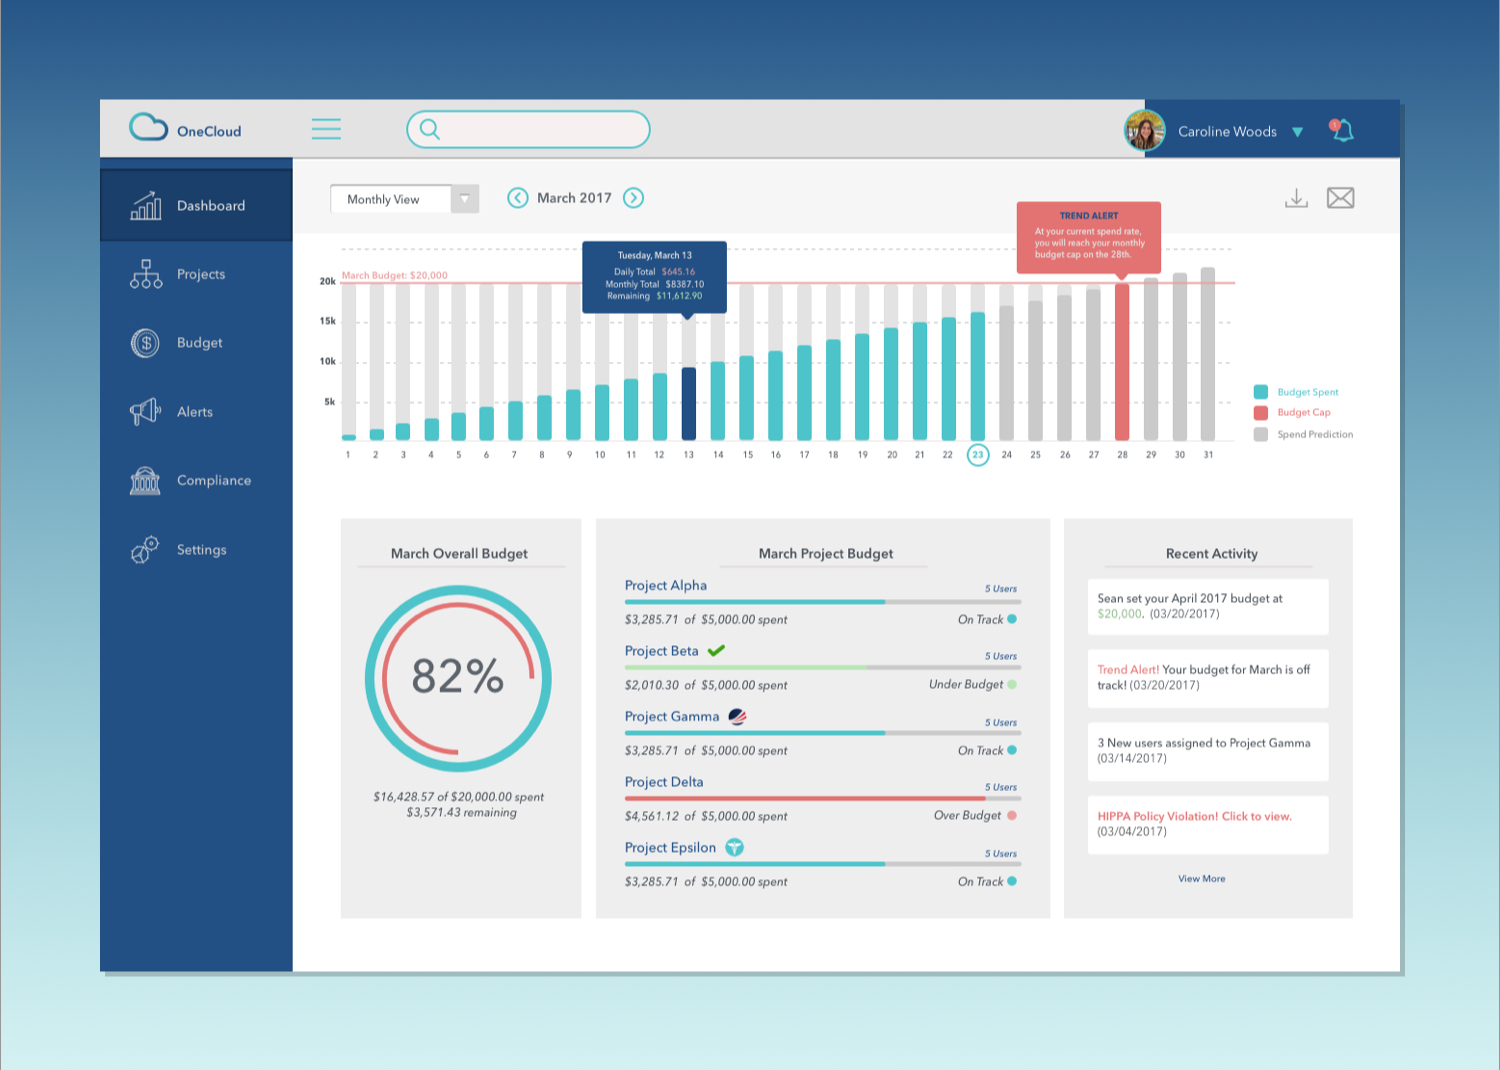Click the Dashboard bar chart icon

(x=146, y=205)
